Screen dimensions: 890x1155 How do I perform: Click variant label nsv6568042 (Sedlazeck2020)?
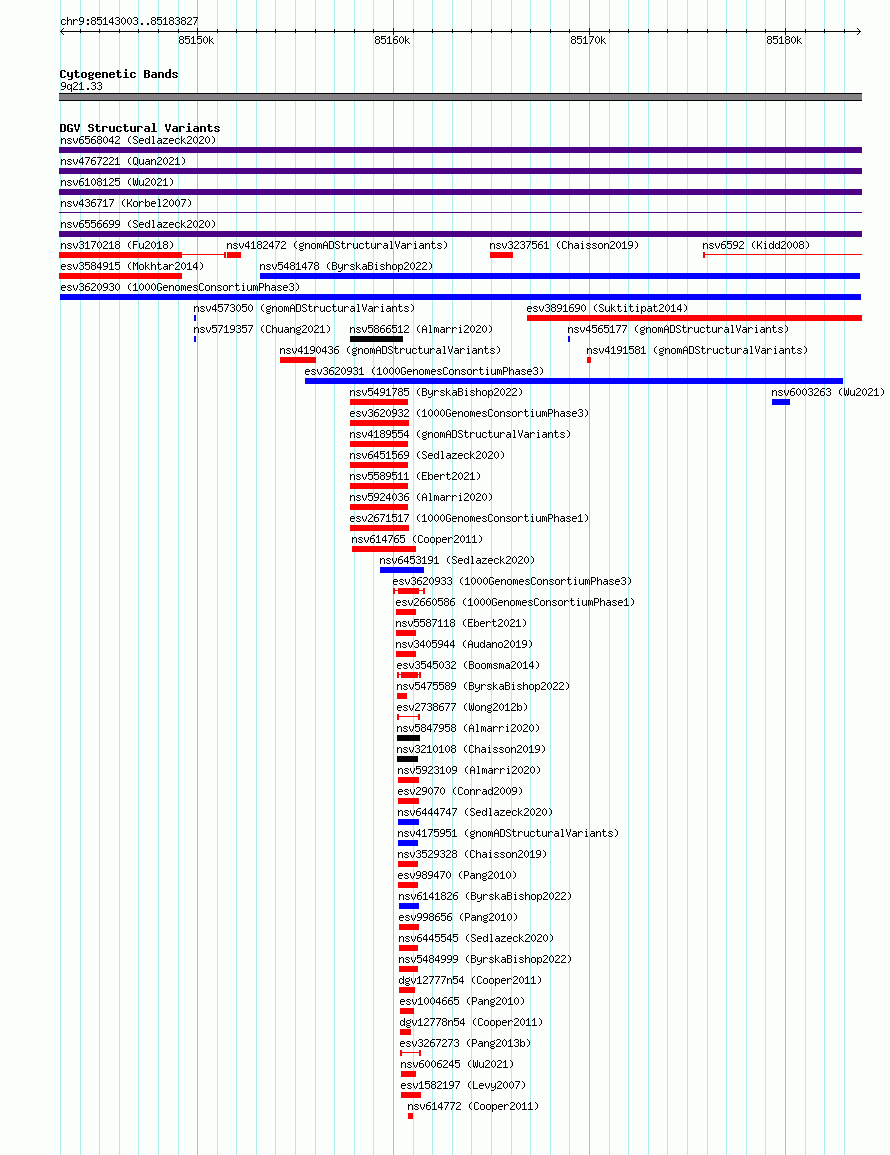click(x=138, y=140)
